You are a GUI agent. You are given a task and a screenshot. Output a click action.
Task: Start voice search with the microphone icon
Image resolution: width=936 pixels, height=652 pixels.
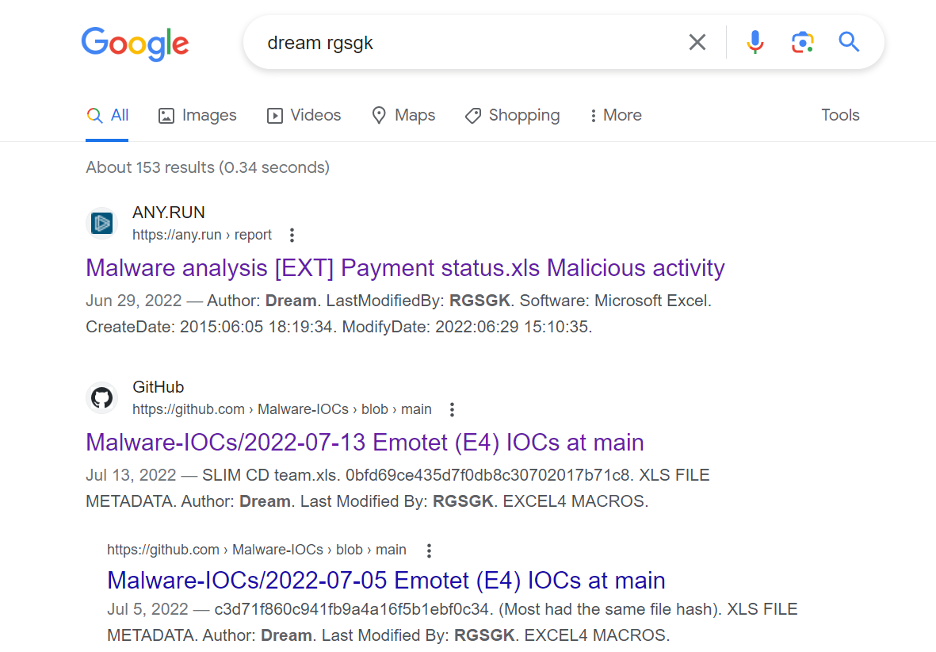point(755,42)
